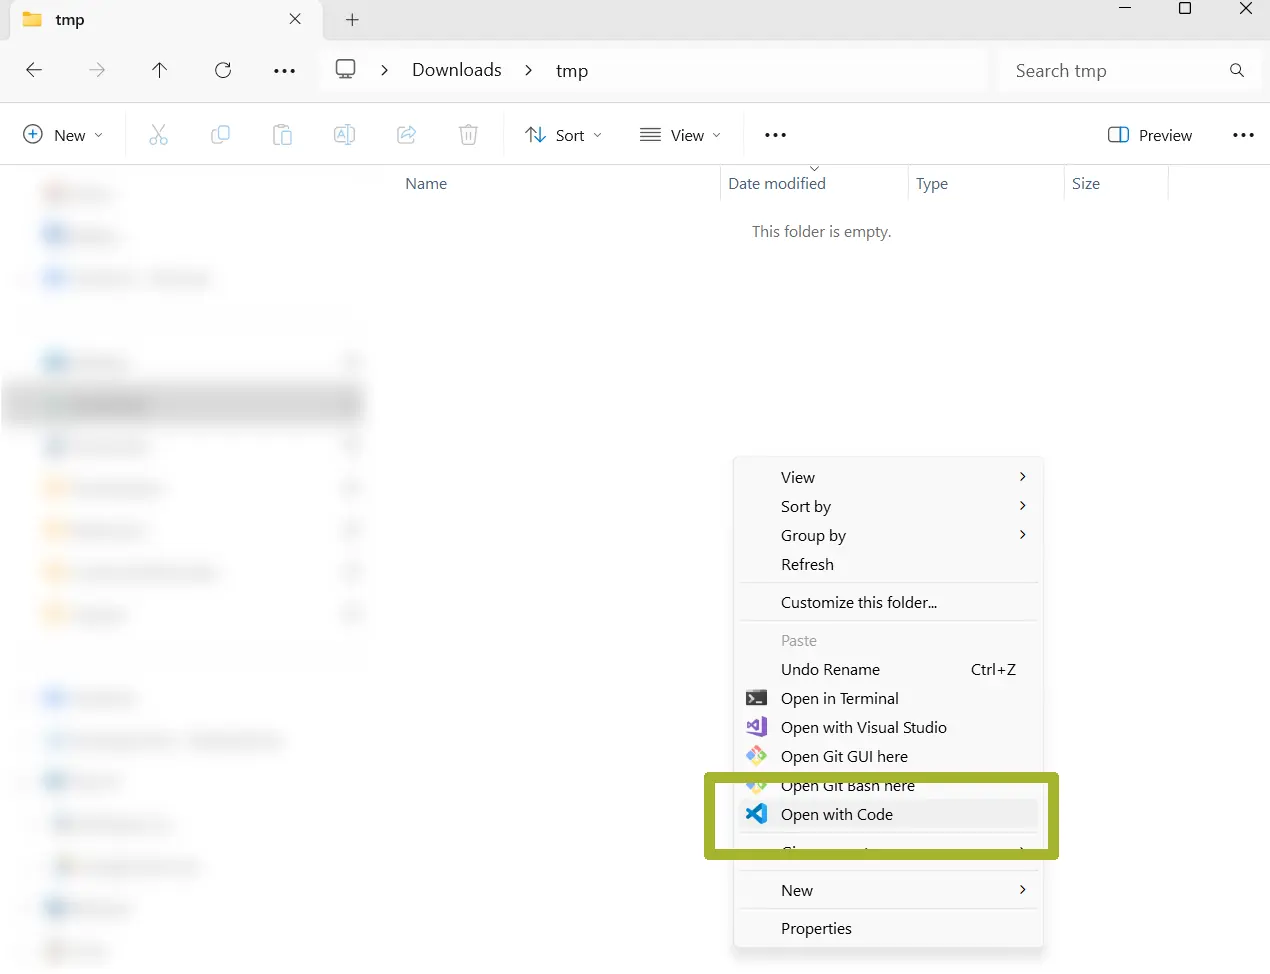Open the new tab plus button
Viewport: 1270px width, 974px height.
point(352,20)
